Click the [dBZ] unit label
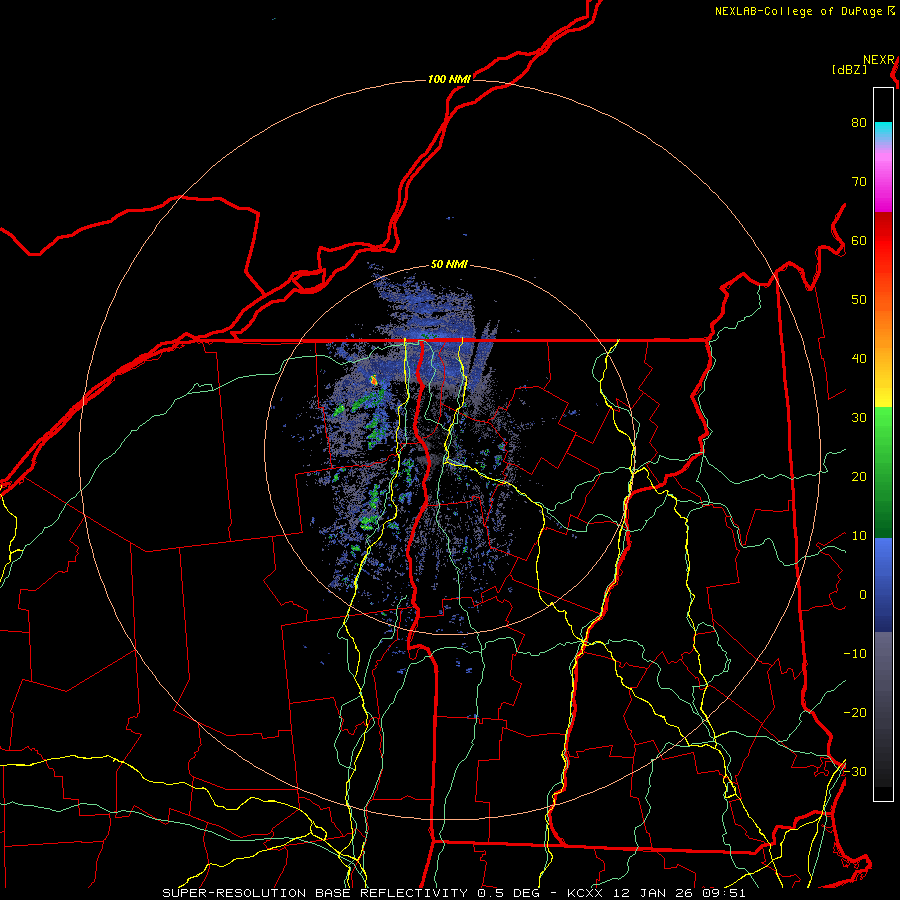 click(x=849, y=70)
